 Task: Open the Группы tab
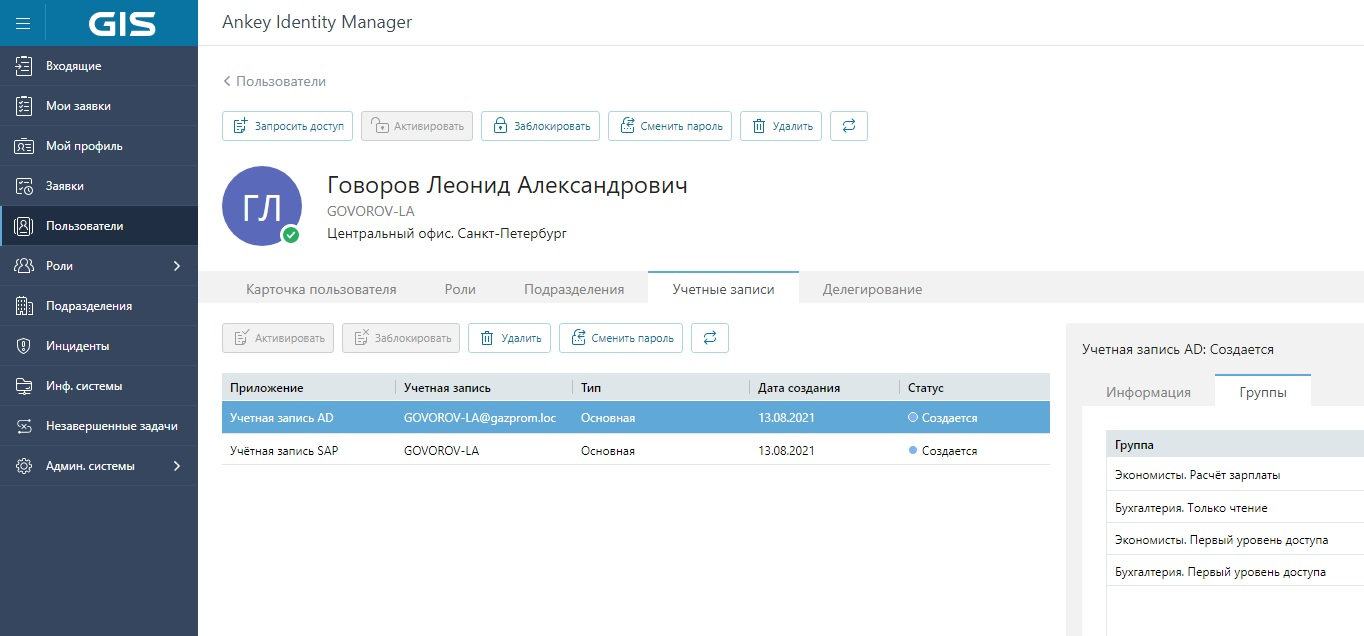1263,391
